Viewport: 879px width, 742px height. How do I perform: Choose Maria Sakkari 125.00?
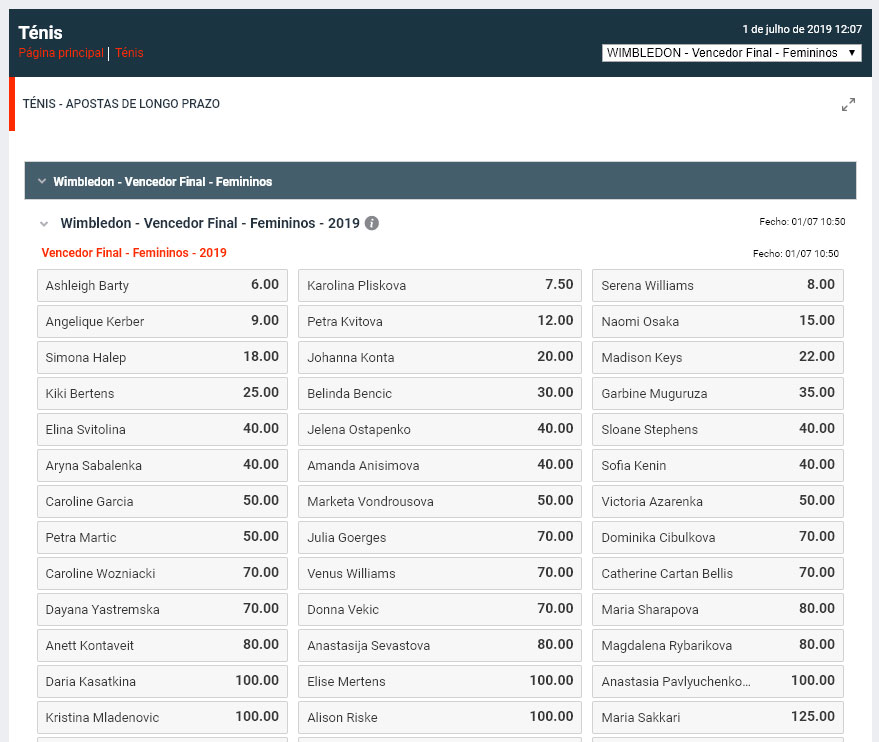click(x=718, y=717)
